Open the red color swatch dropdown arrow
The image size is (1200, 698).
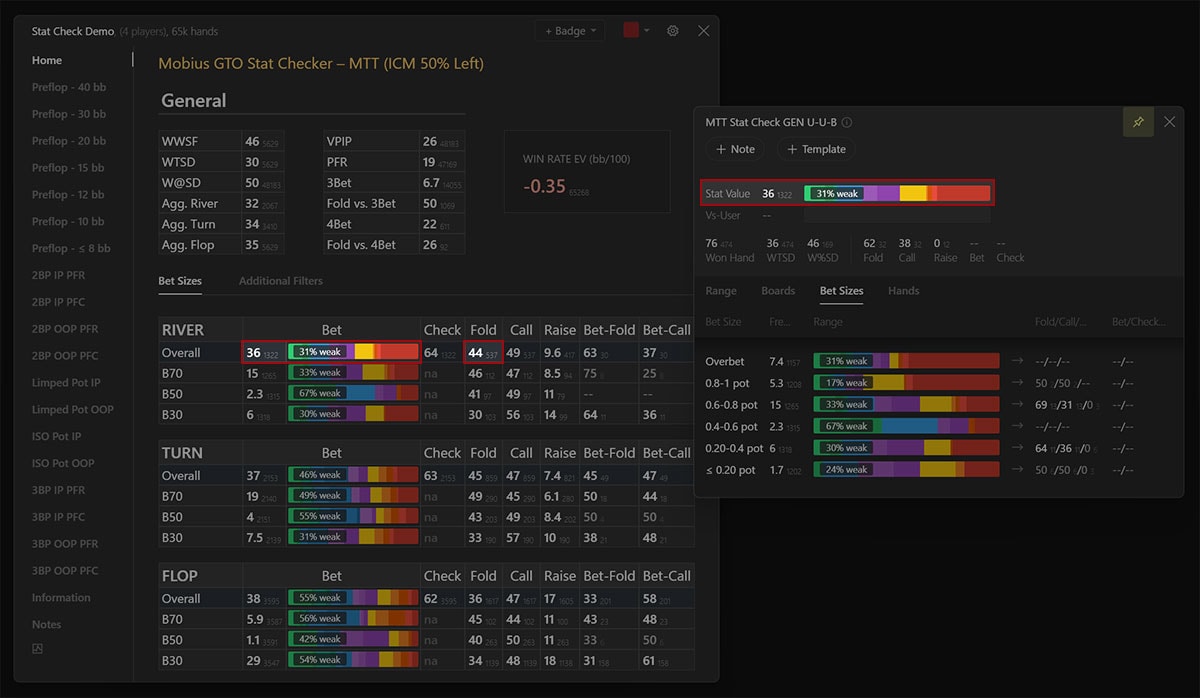pos(647,31)
